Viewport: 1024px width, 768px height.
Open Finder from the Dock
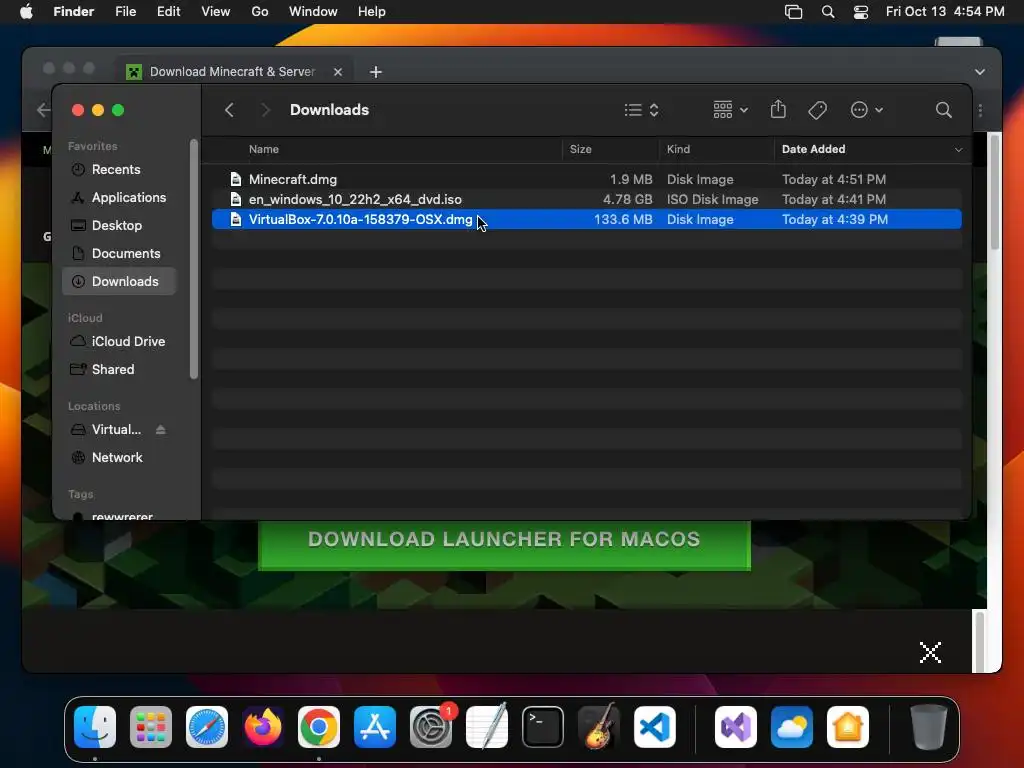pyautogui.click(x=95, y=727)
